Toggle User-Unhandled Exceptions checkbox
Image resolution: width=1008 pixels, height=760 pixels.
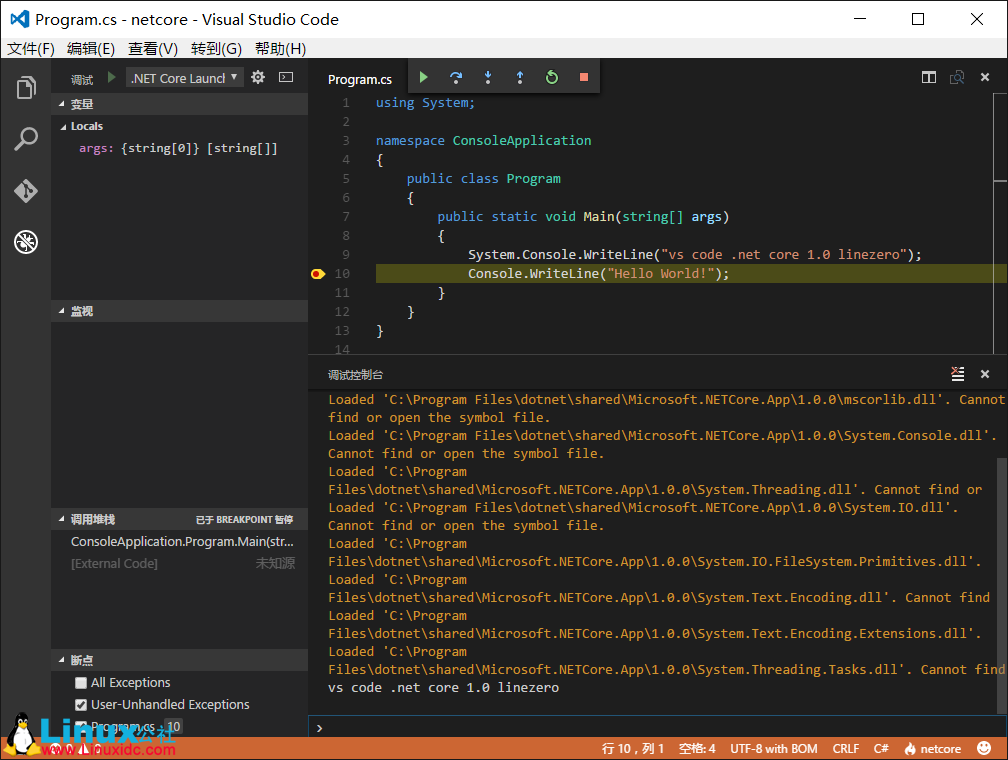pyautogui.click(x=81, y=705)
